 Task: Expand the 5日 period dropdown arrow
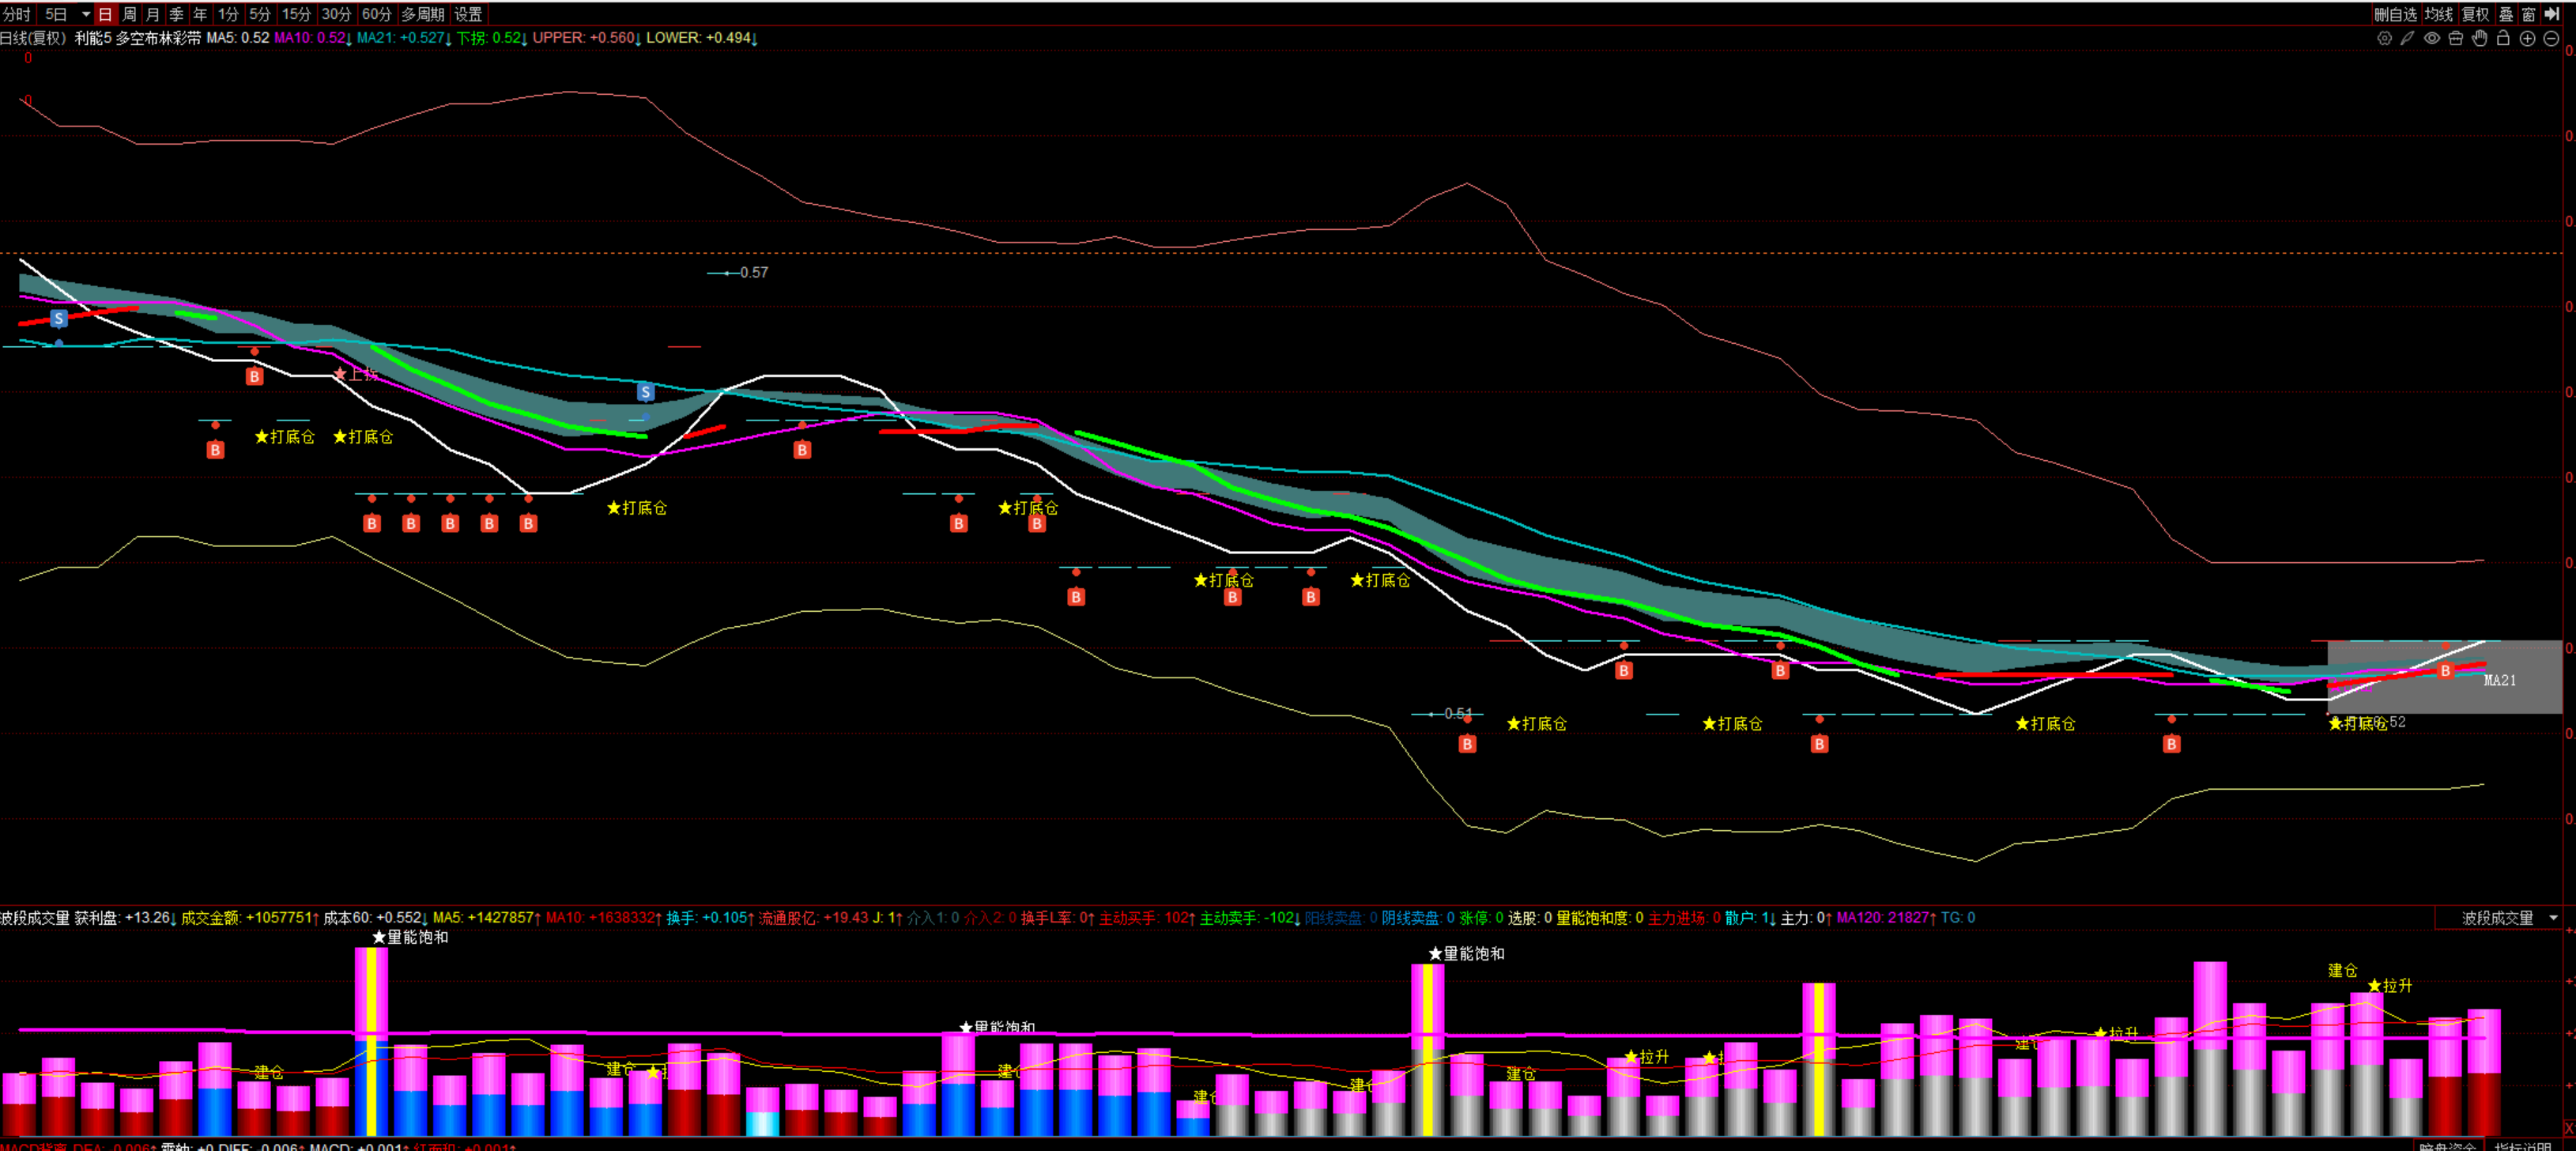tap(86, 14)
